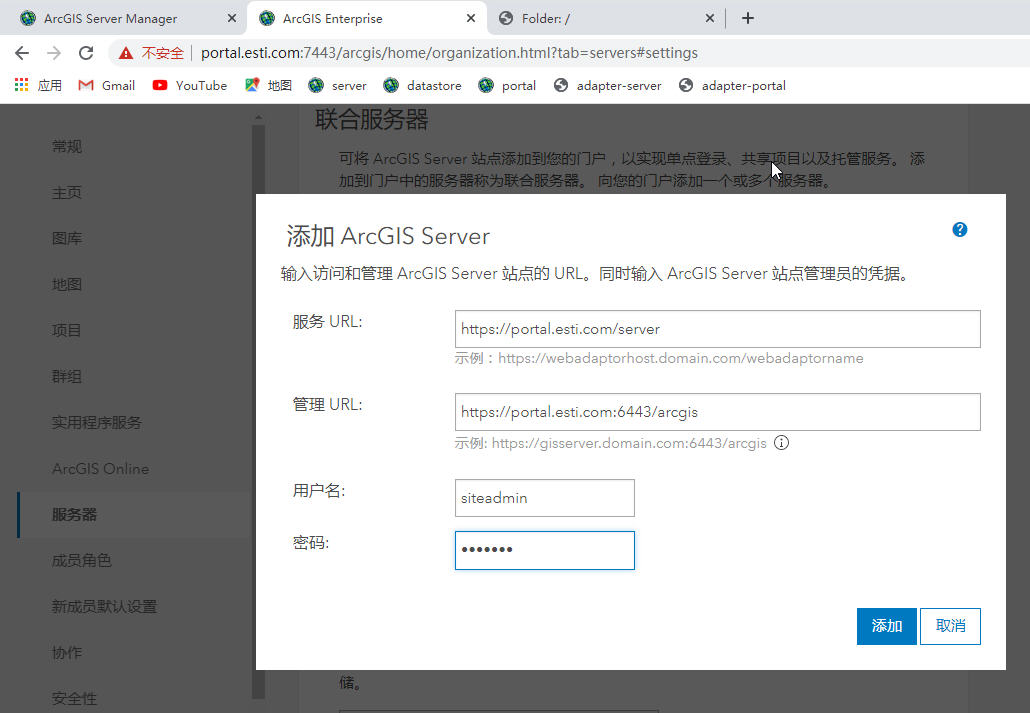1030x713 pixels.
Task: Open the adapter-portal bookmark
Action: coord(732,85)
